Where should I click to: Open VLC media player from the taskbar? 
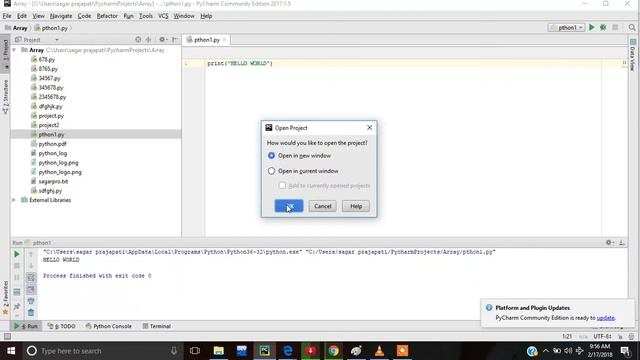click(x=380, y=351)
